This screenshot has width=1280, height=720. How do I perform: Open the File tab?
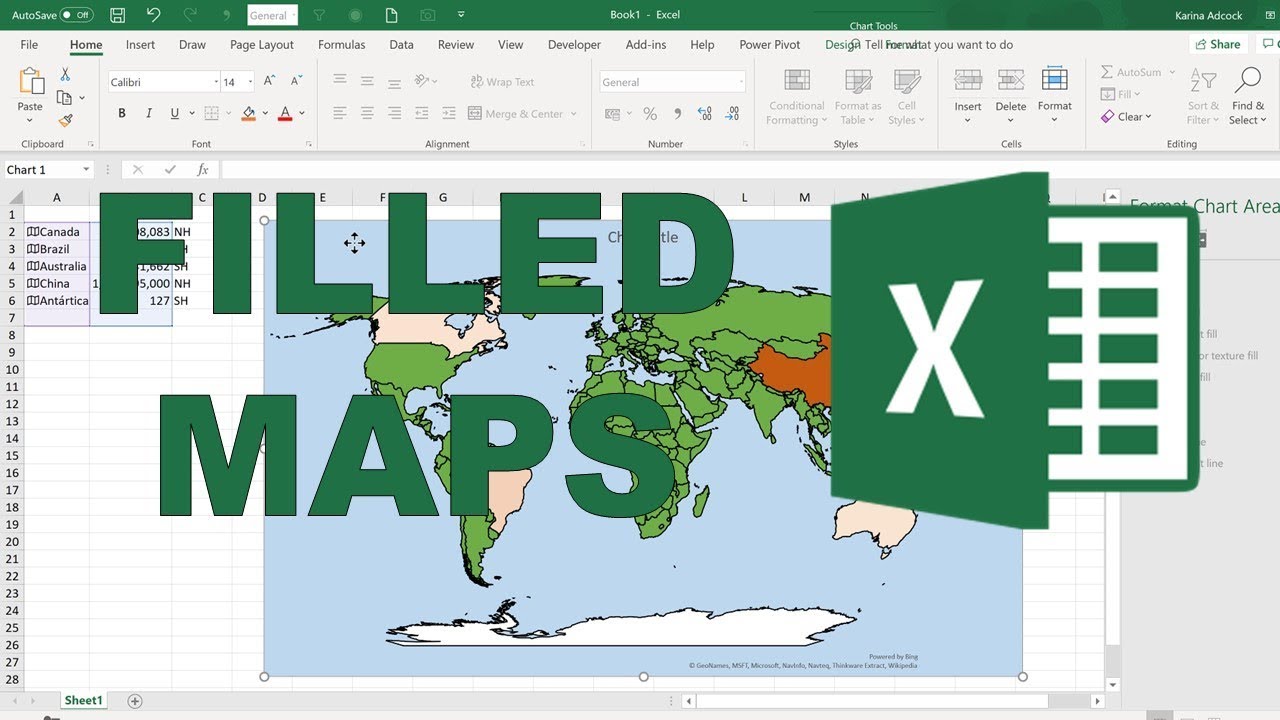pos(29,45)
